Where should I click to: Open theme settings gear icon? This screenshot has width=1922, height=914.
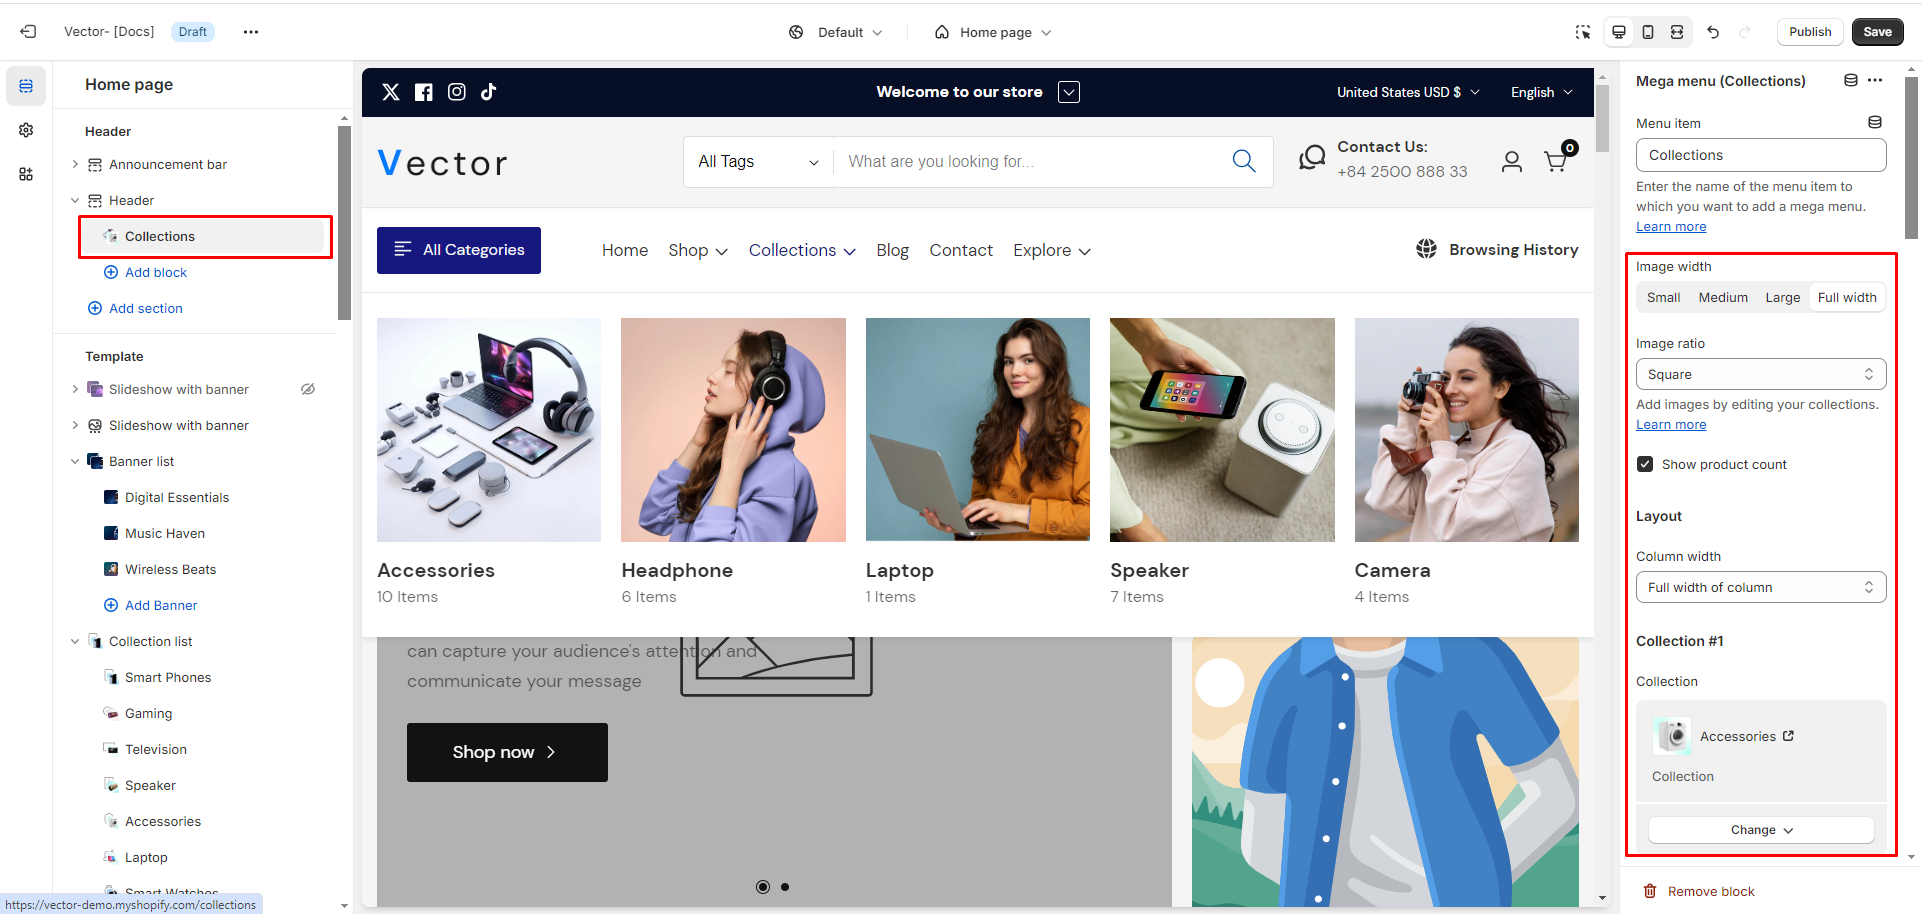tap(26, 130)
